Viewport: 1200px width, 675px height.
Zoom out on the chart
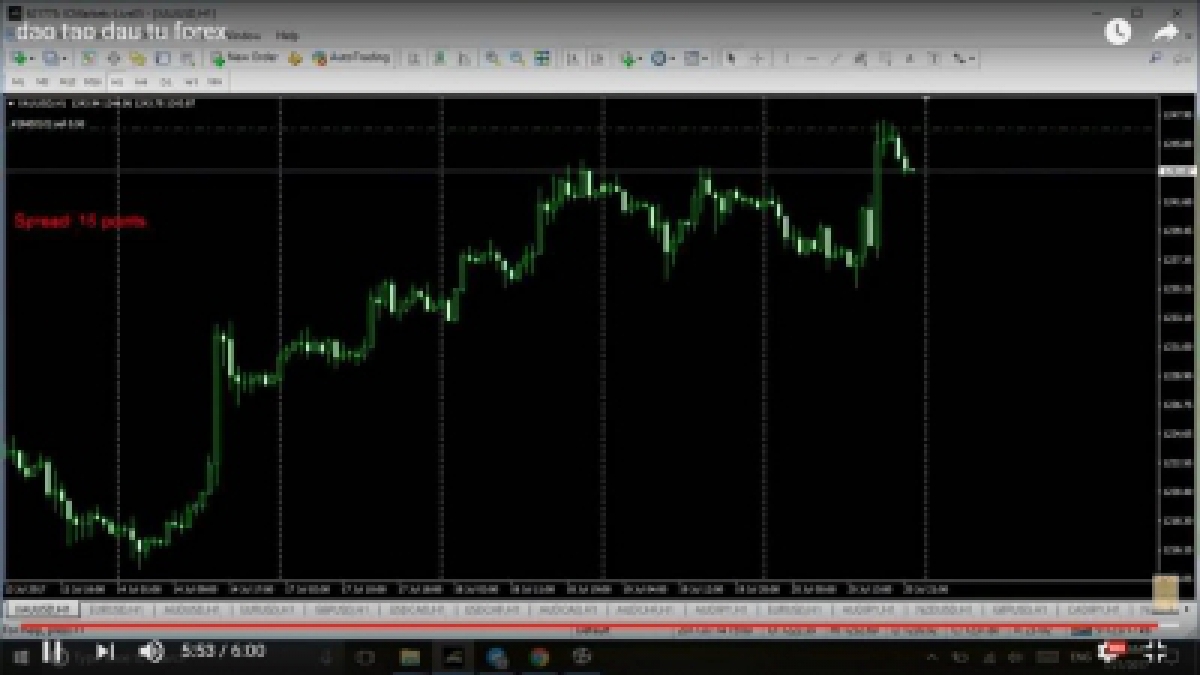(517, 59)
